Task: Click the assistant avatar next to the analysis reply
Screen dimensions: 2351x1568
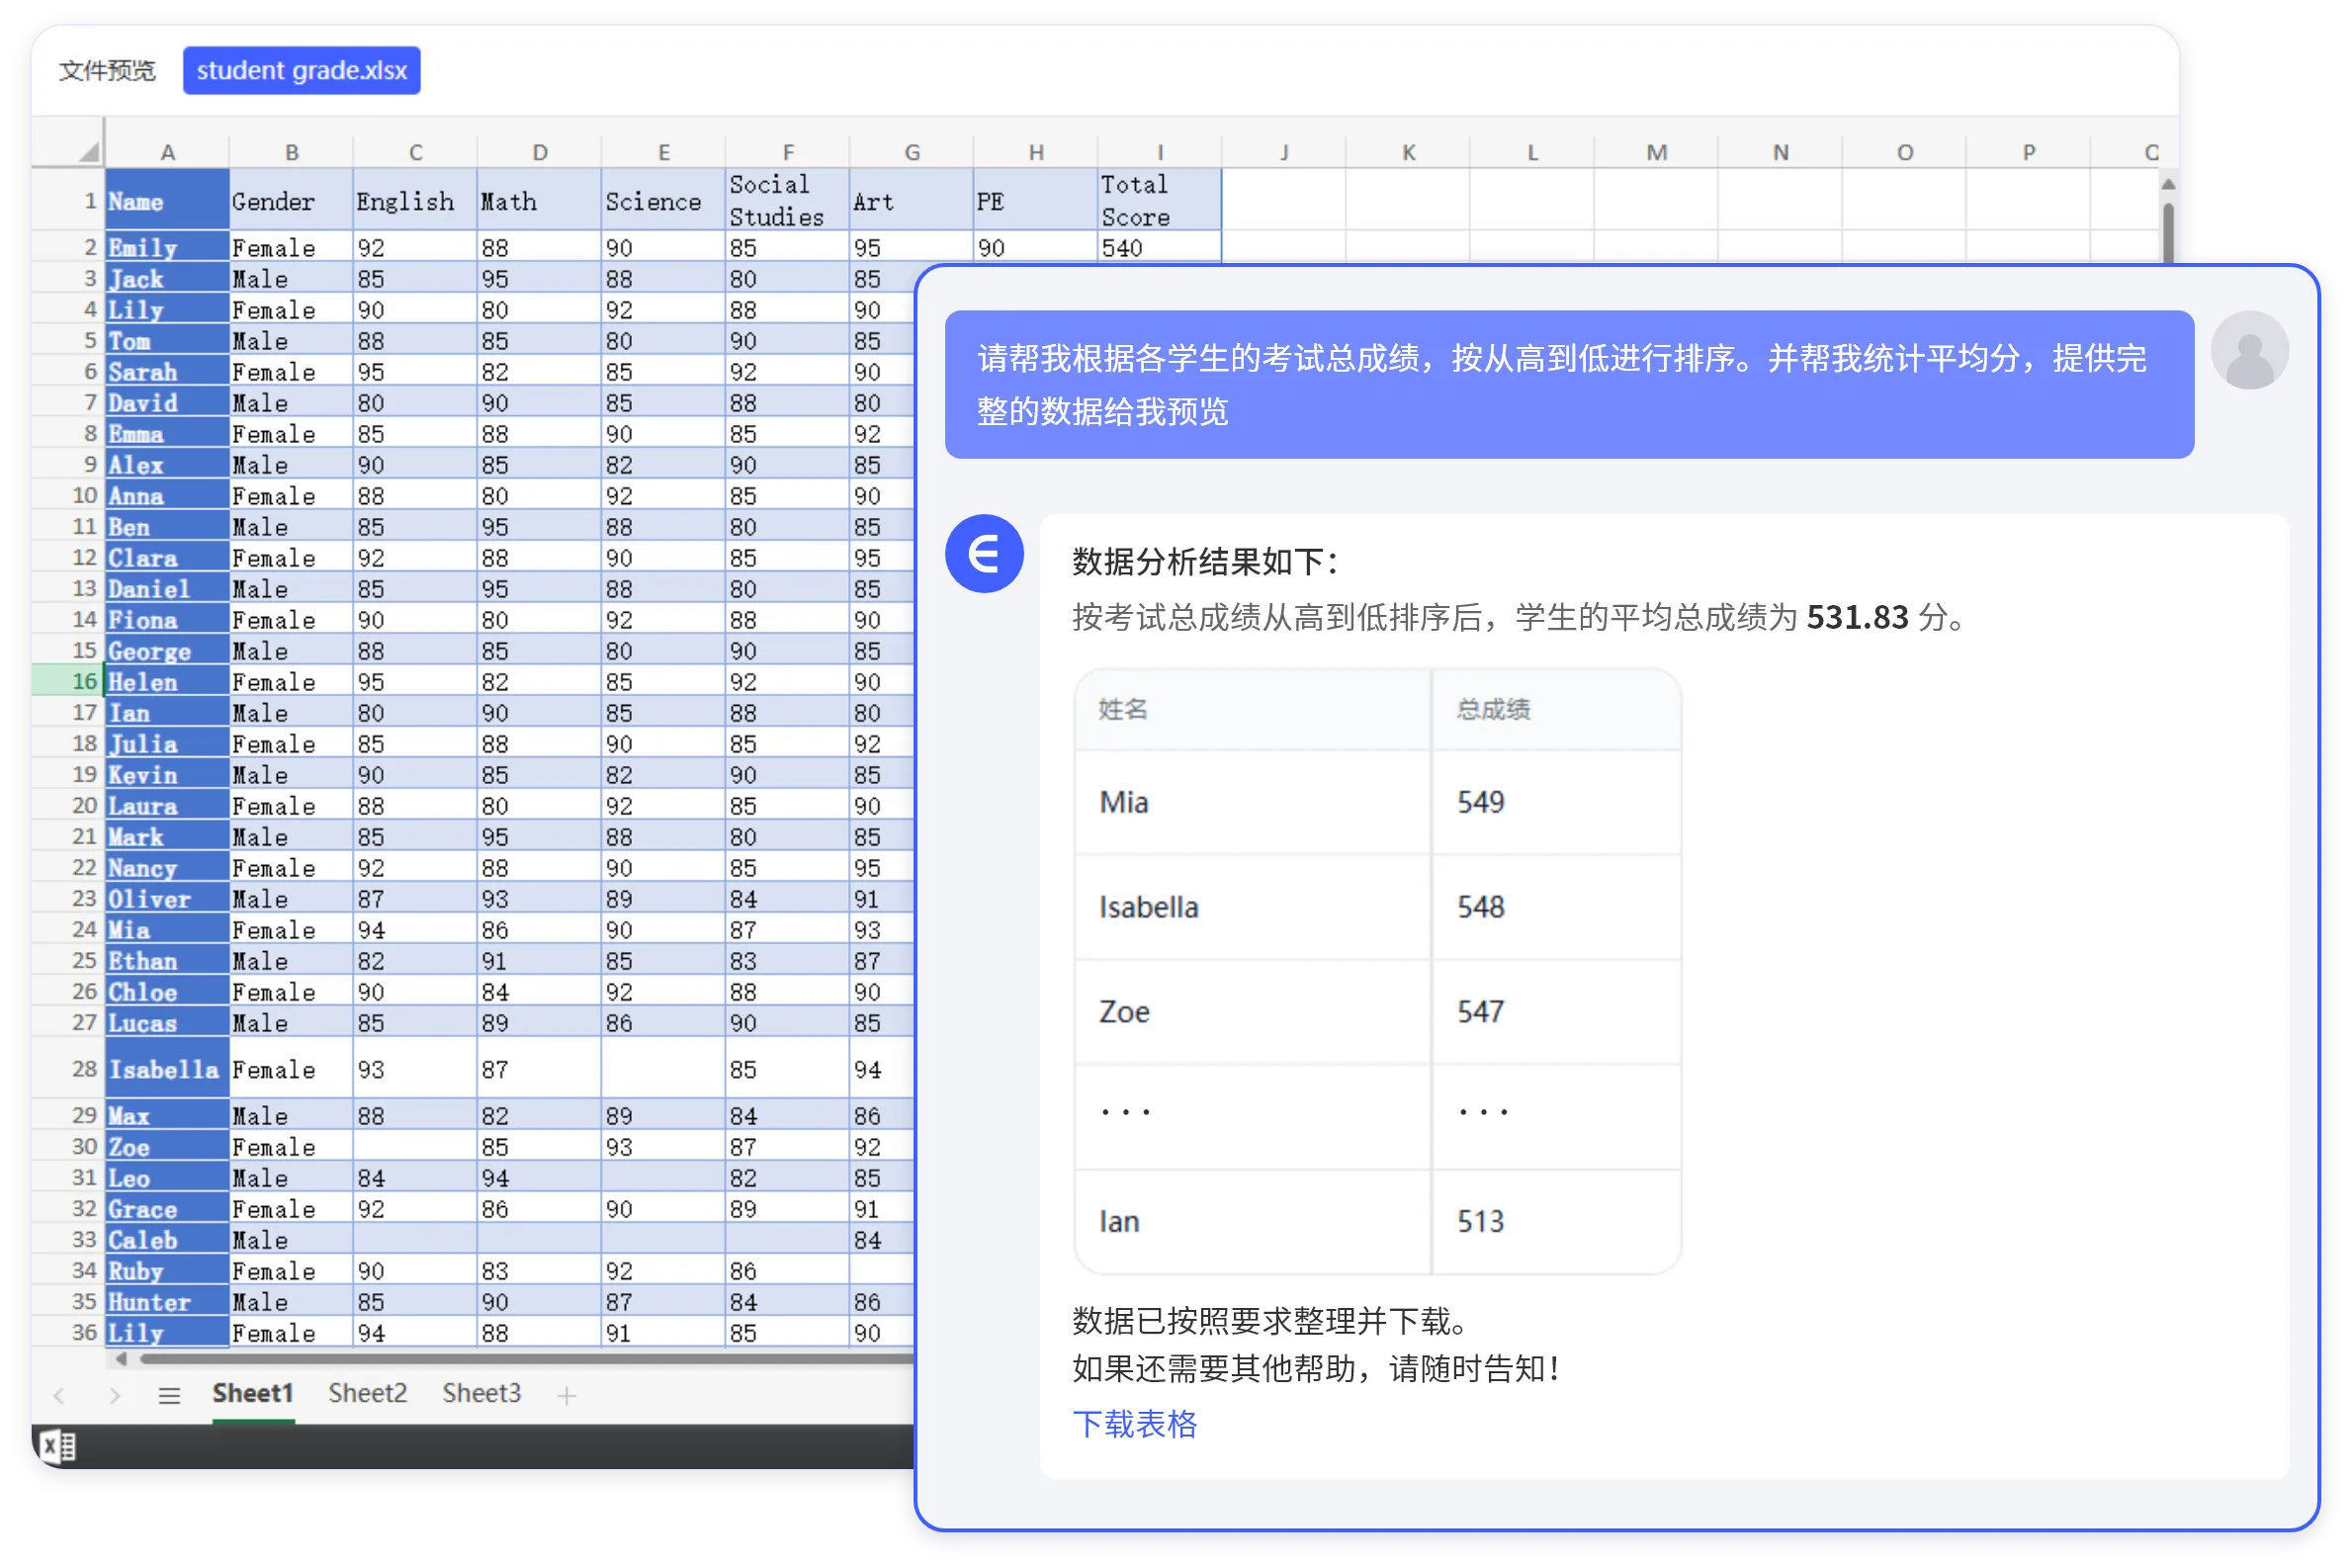Action: click(x=984, y=554)
